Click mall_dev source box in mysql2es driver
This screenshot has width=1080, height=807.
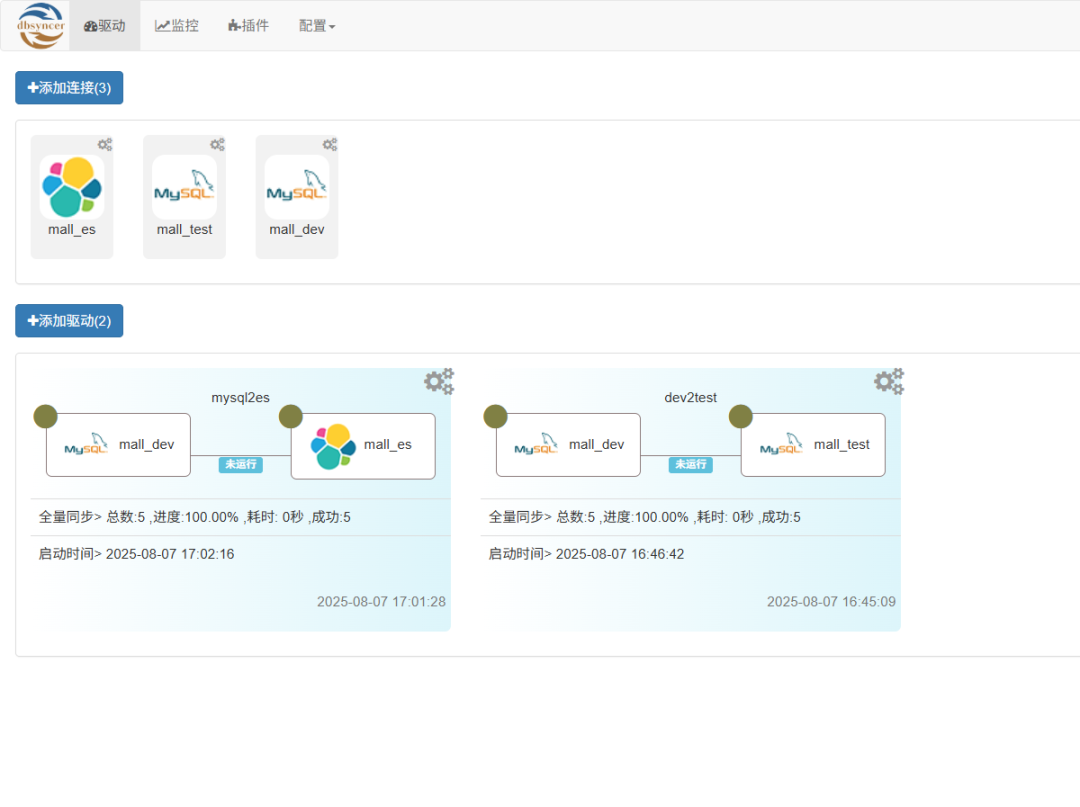118,445
